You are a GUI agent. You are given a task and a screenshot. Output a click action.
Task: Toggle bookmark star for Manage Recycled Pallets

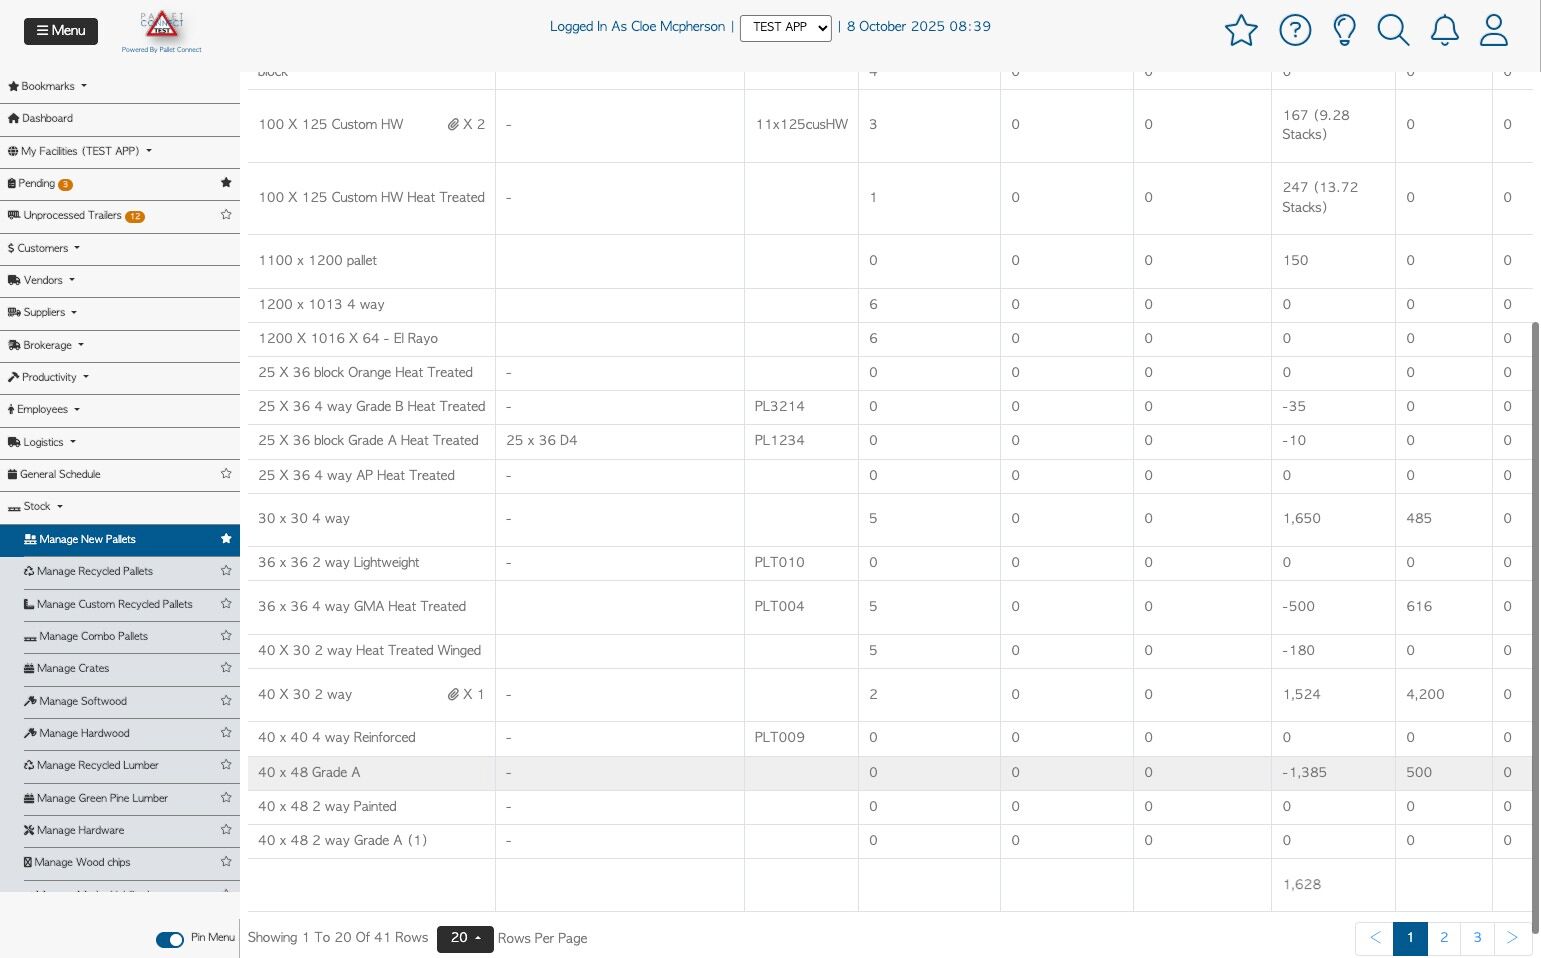[x=226, y=571]
